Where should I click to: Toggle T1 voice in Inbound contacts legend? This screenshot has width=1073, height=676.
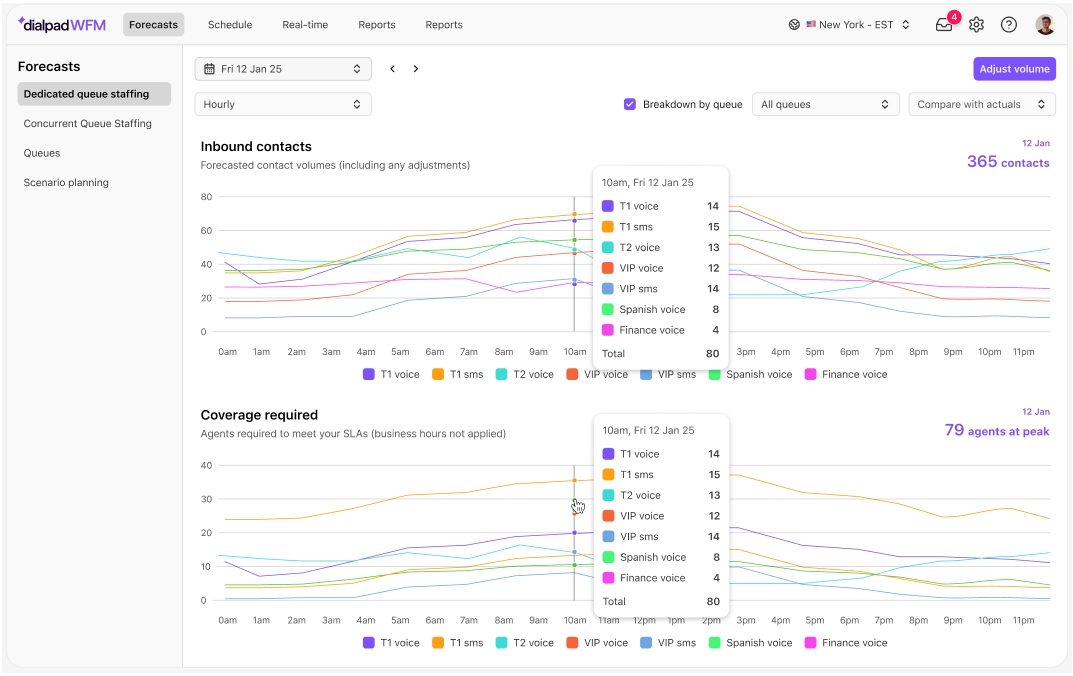[391, 374]
